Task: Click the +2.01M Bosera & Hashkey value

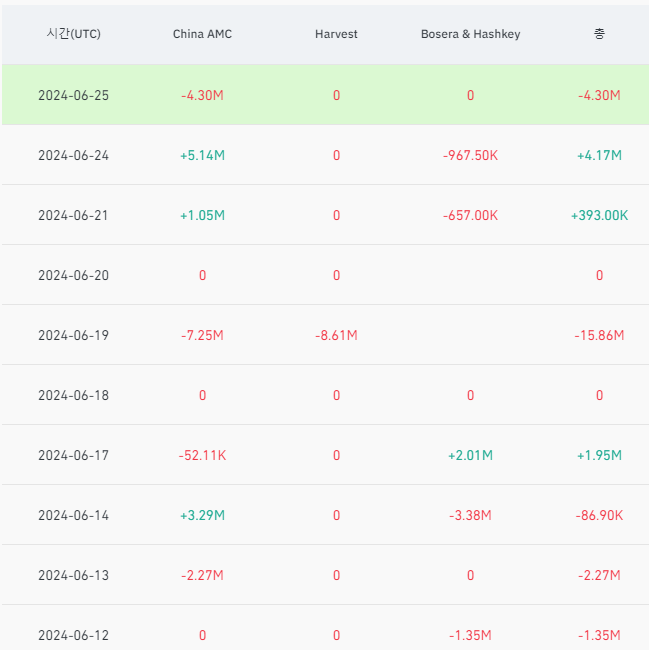Action: 470,455
